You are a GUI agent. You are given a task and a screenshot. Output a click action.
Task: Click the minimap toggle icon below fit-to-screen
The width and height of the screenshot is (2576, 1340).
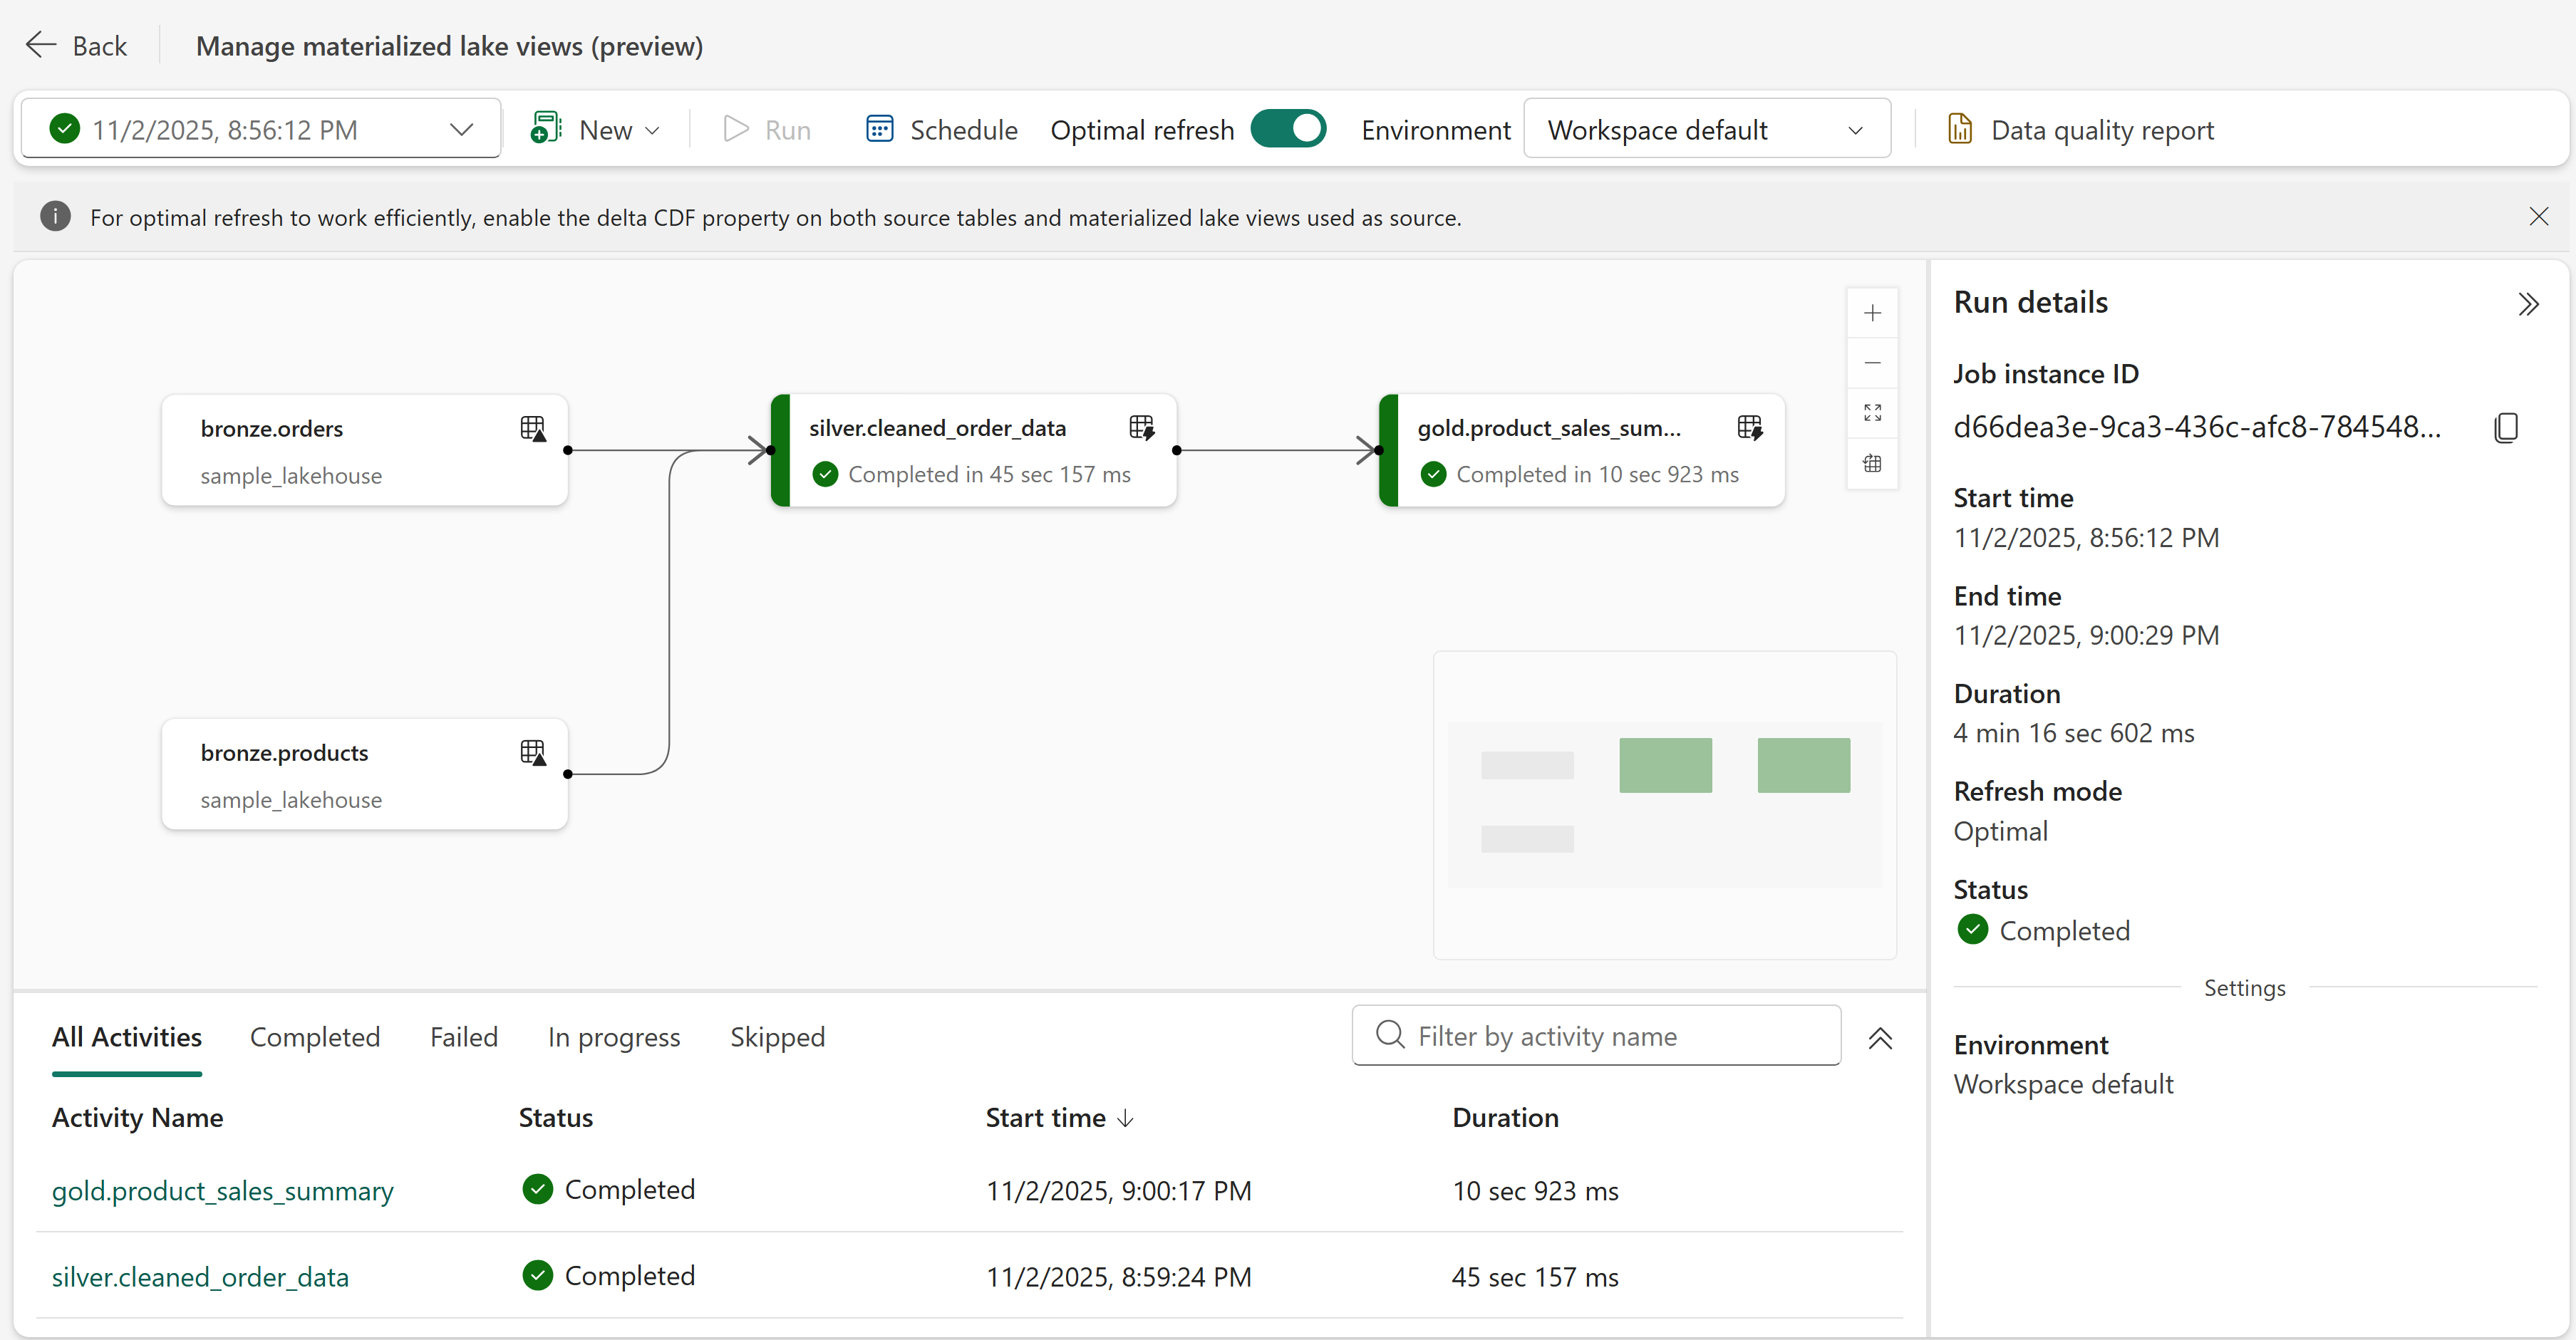point(1872,463)
